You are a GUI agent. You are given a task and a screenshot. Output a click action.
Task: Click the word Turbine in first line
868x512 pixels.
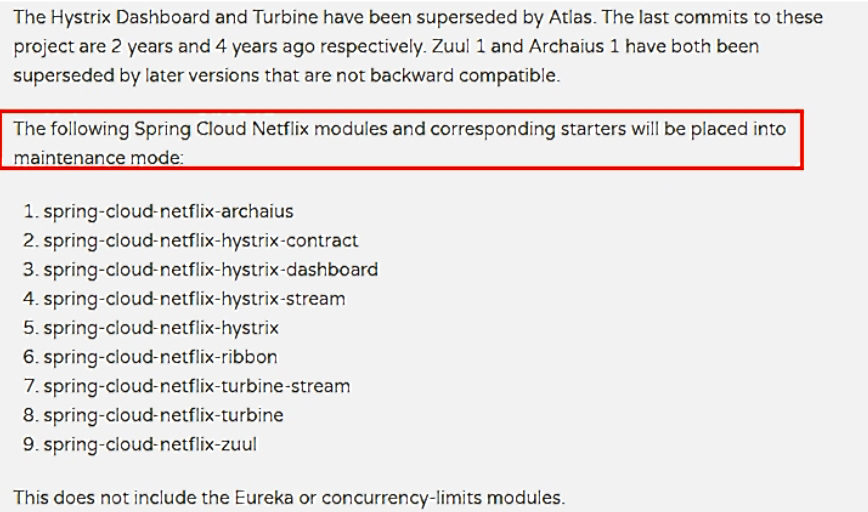pos(286,17)
